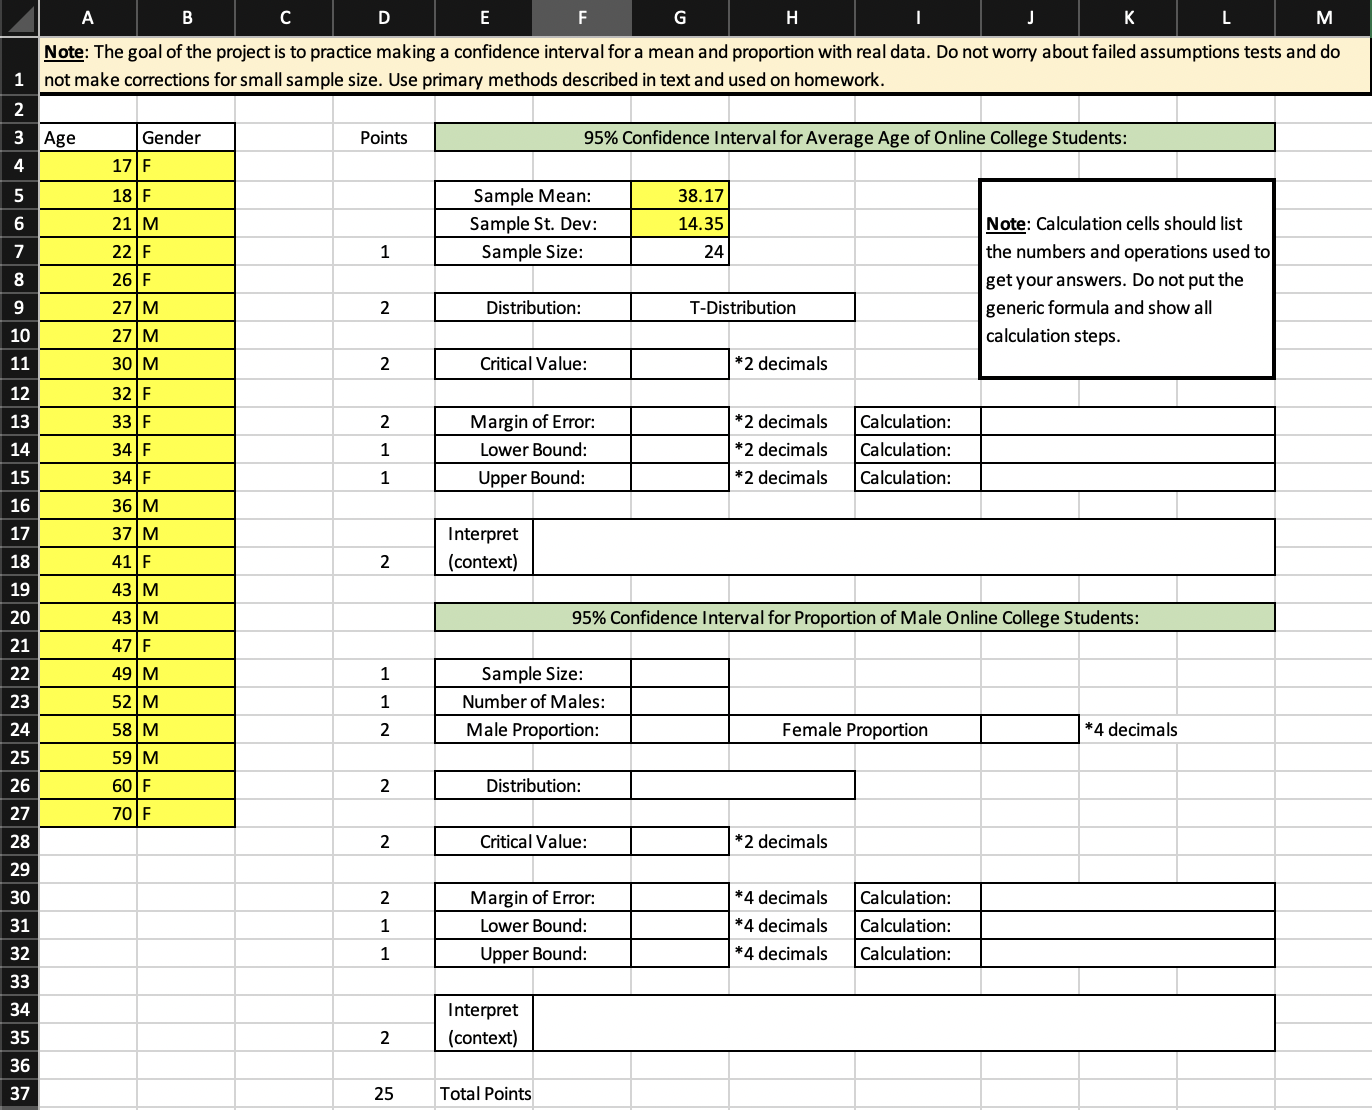Click the Note box about calculation cells
1372x1110 pixels.
click(x=1126, y=279)
